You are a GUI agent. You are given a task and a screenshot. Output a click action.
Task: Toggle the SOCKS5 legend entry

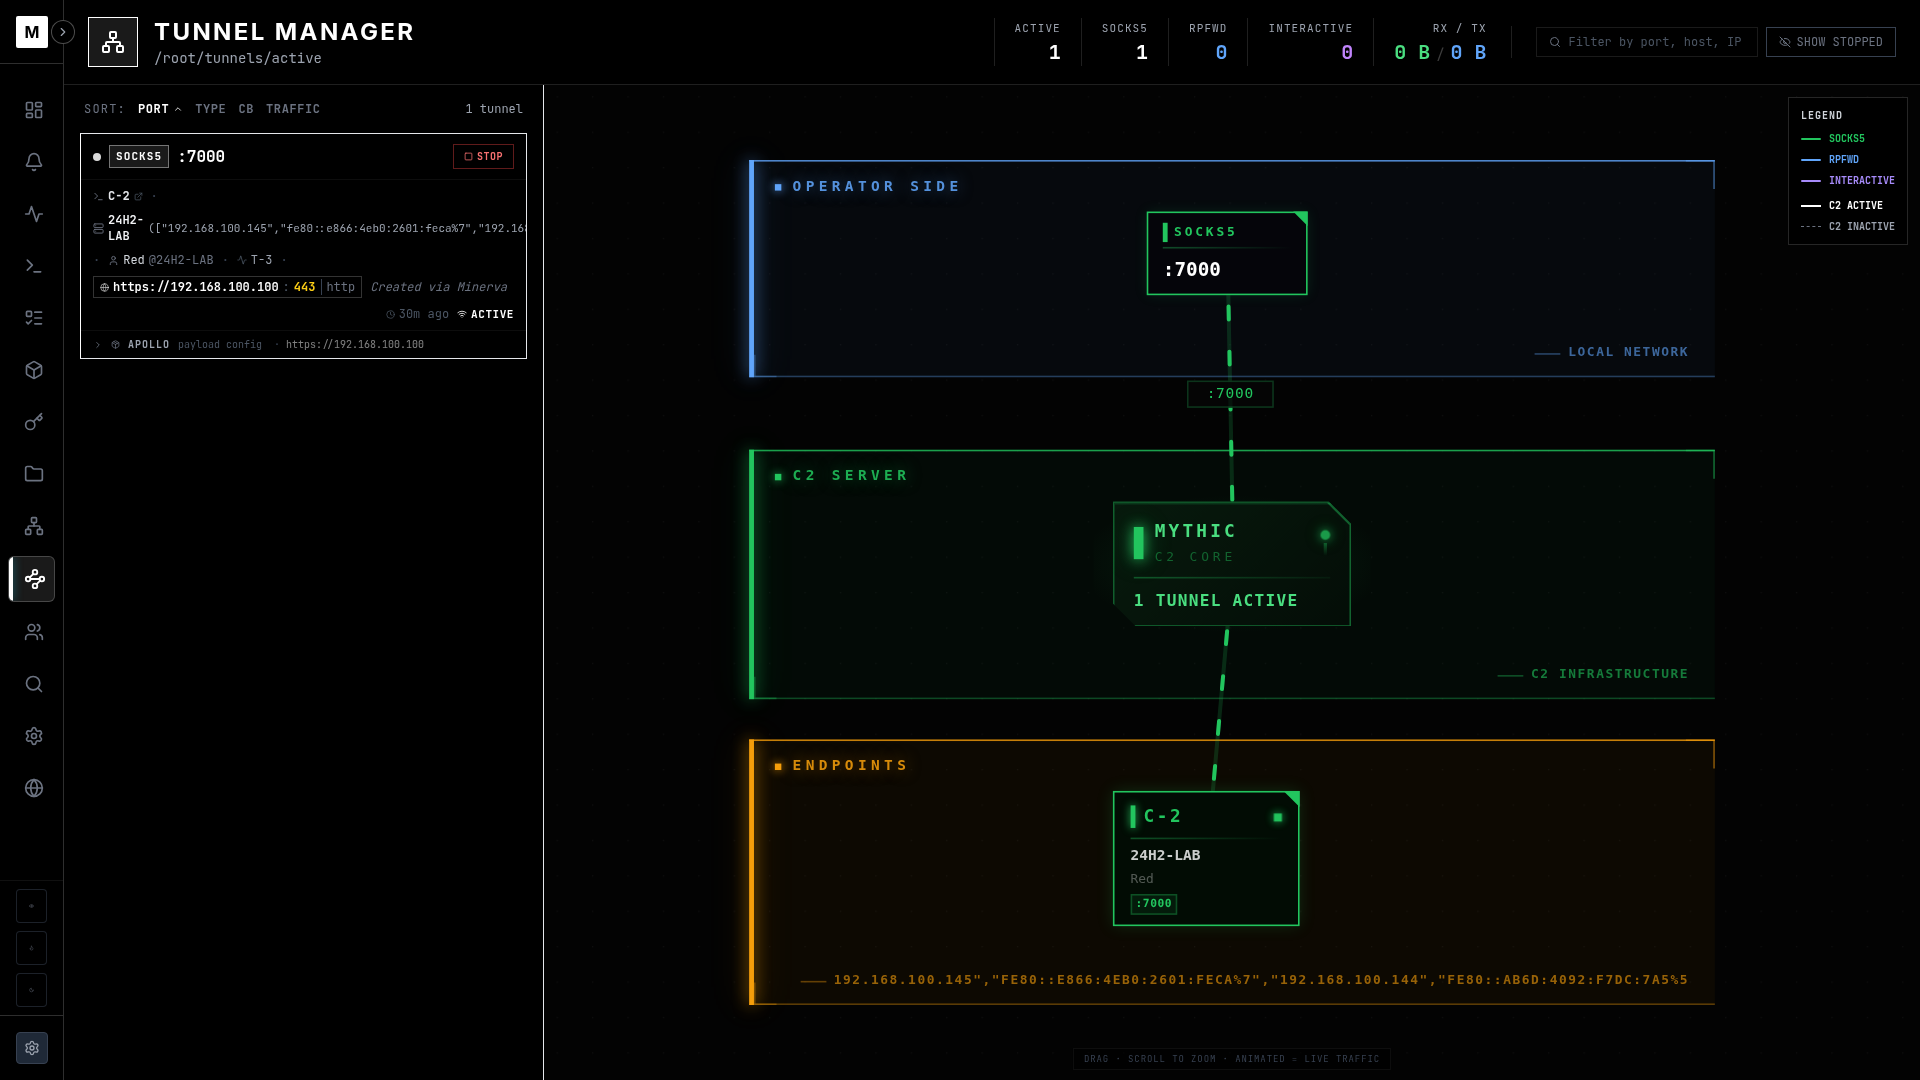tap(1846, 139)
